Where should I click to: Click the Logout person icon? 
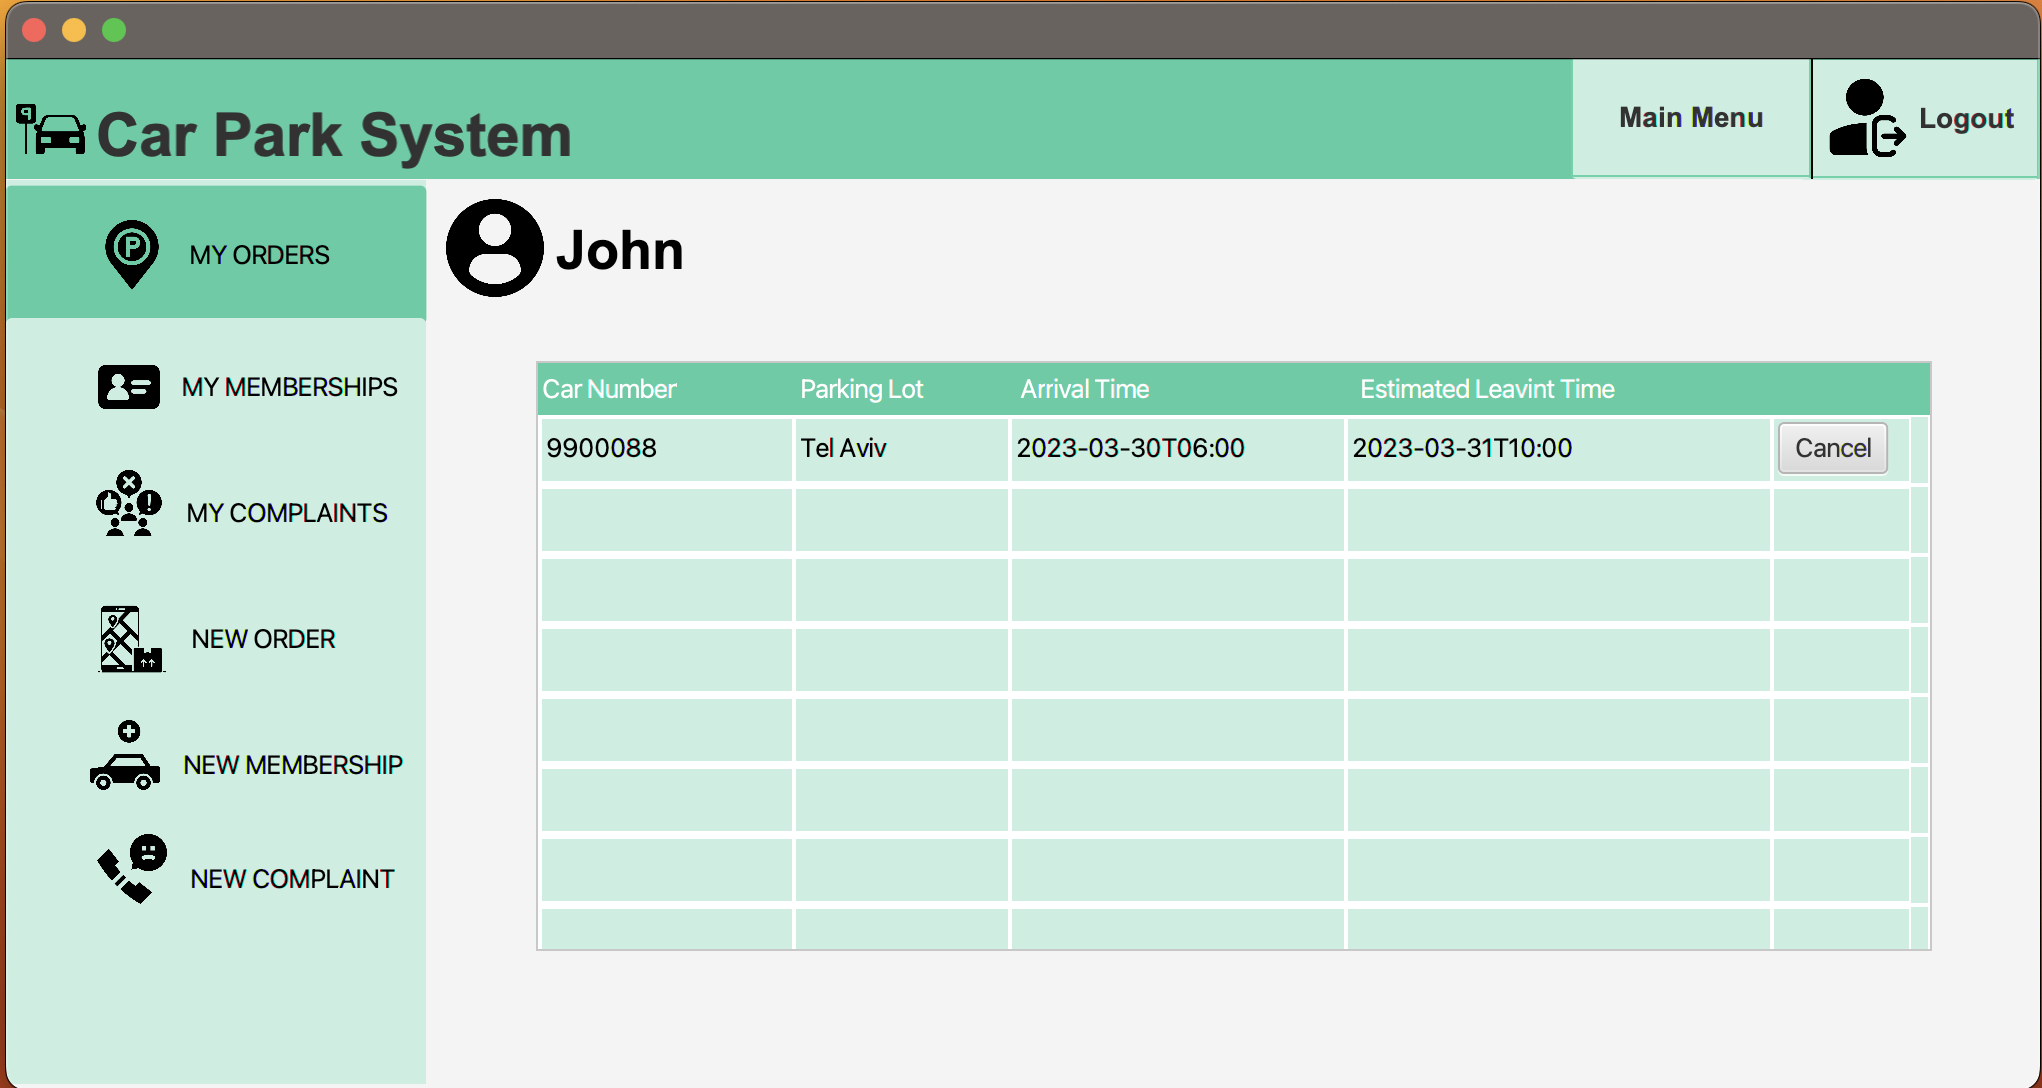tap(1864, 119)
